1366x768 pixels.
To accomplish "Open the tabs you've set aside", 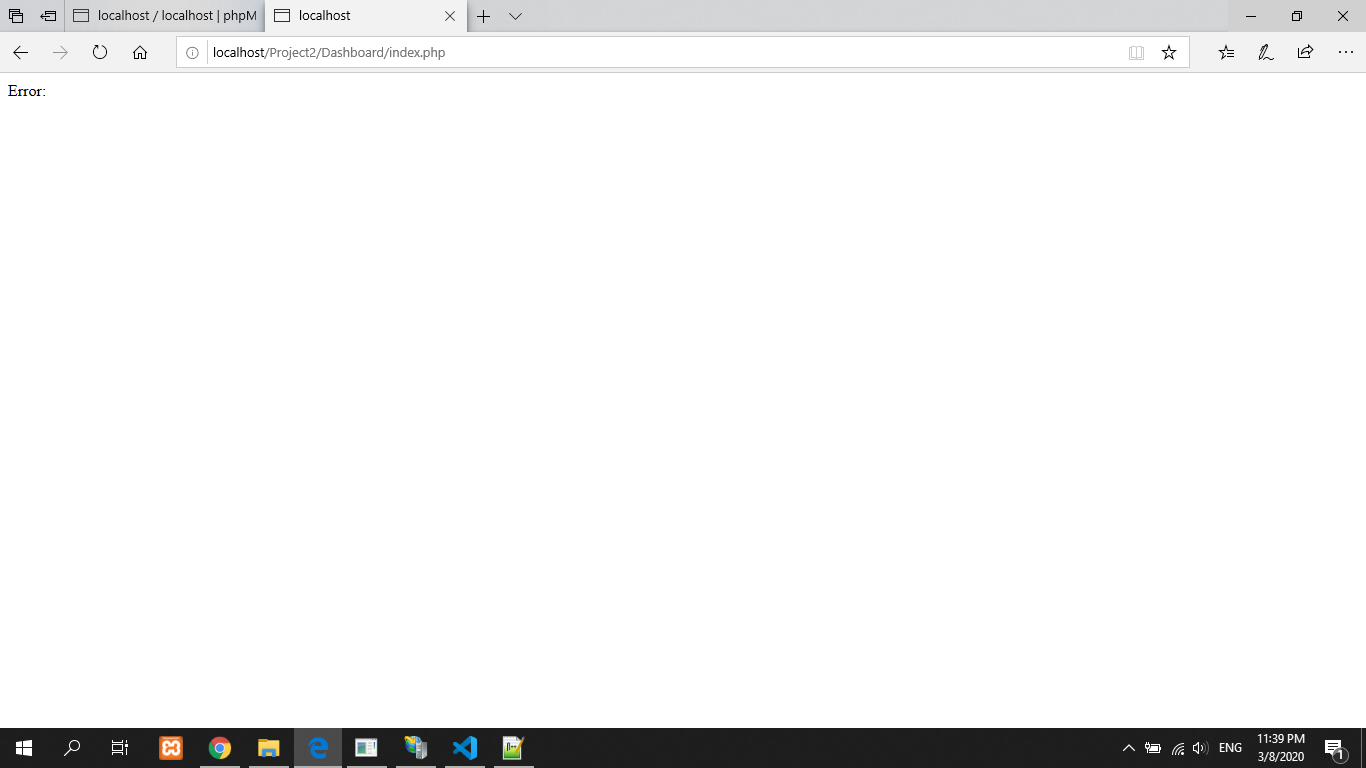I will point(16,16).
